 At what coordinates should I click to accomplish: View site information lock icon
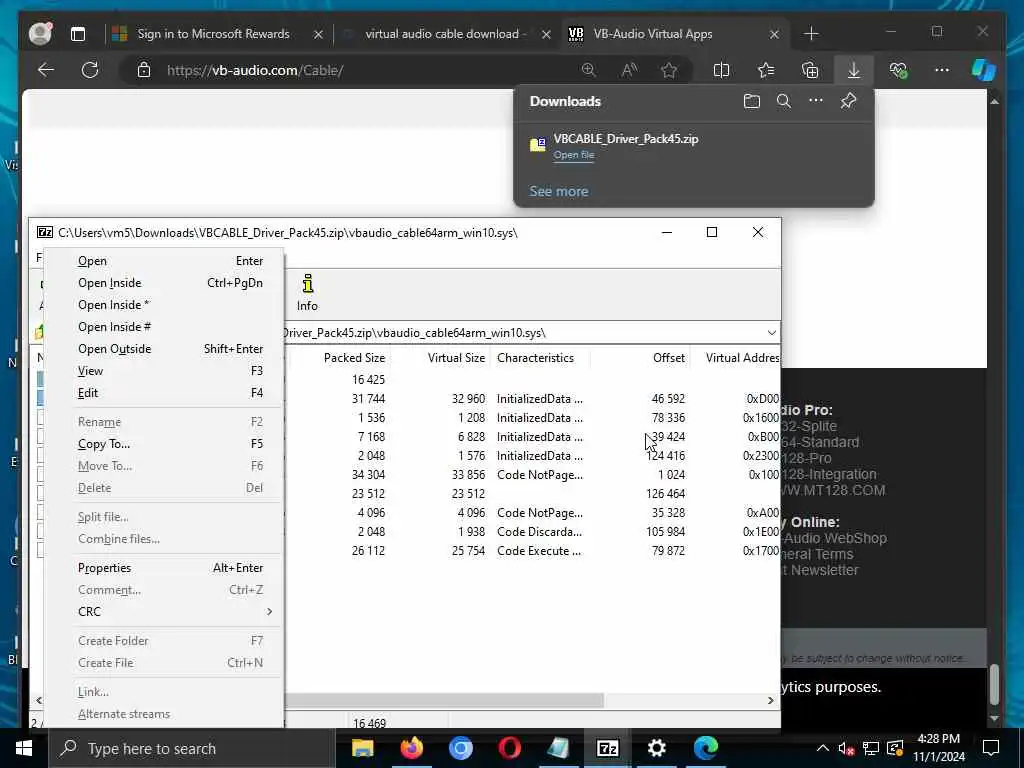pos(144,70)
